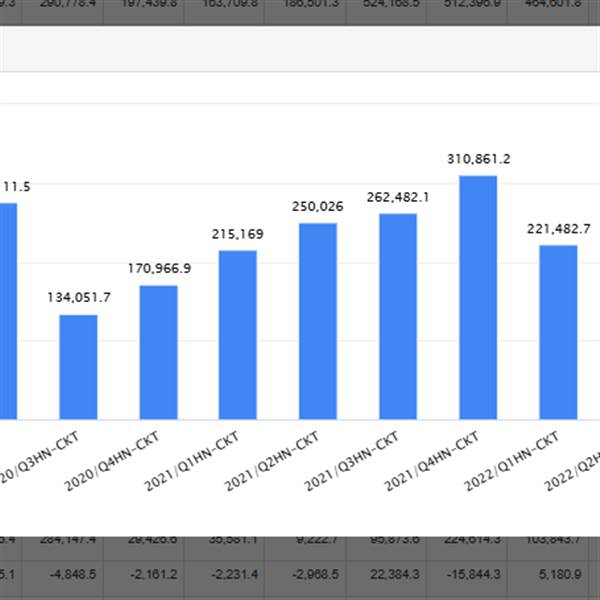Click axis label 2021/Q4HN-CKT
Image resolution: width=600 pixels, height=600 pixels.
431,461
